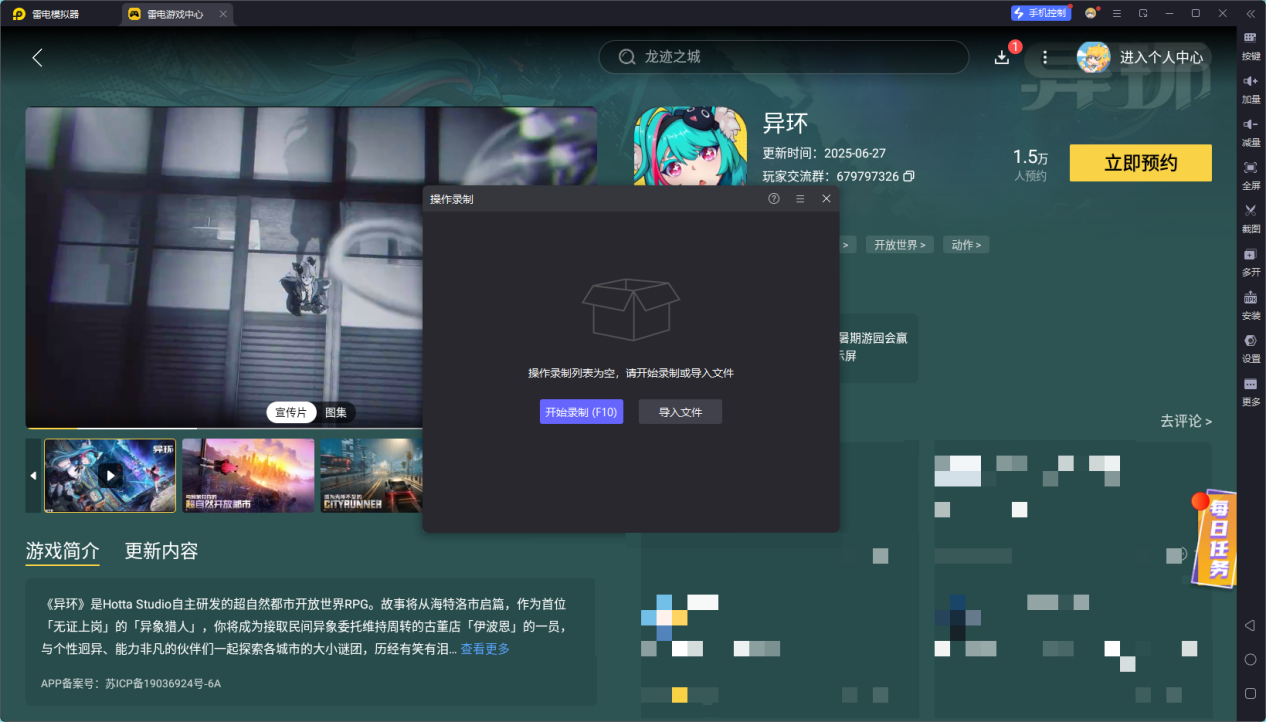Click the main promo video preview
This screenshot has width=1266, height=722.
(311, 266)
